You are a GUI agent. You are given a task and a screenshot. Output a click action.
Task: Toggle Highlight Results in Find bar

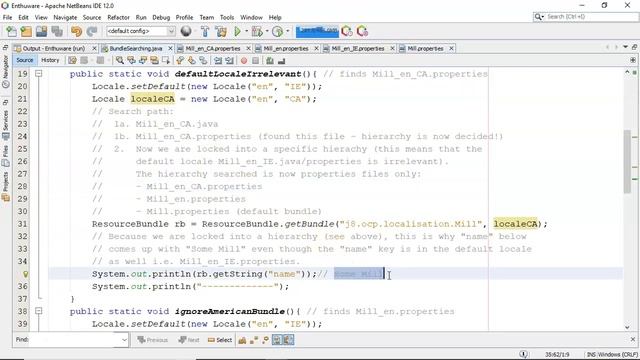pyautogui.click(x=277, y=340)
